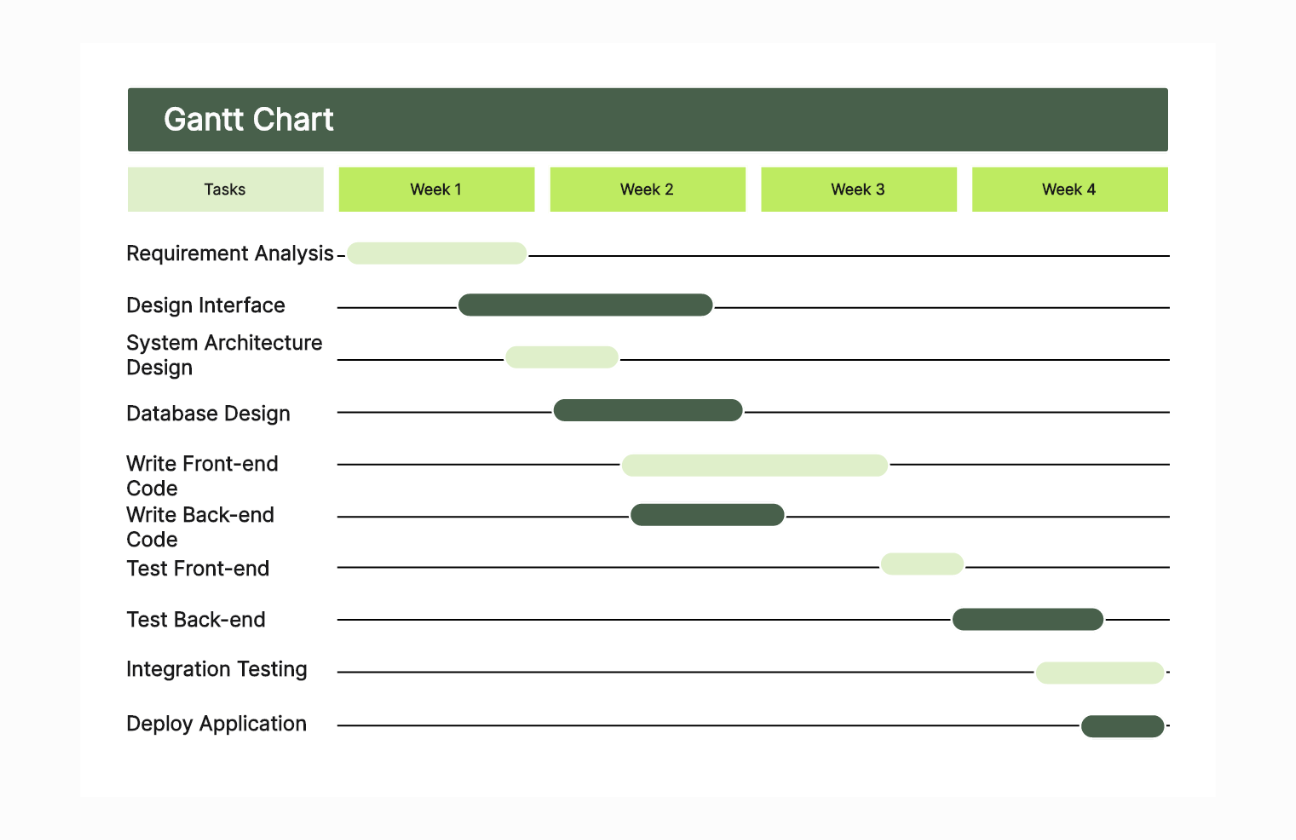Click the Requirement Analysis task label

[229, 254]
